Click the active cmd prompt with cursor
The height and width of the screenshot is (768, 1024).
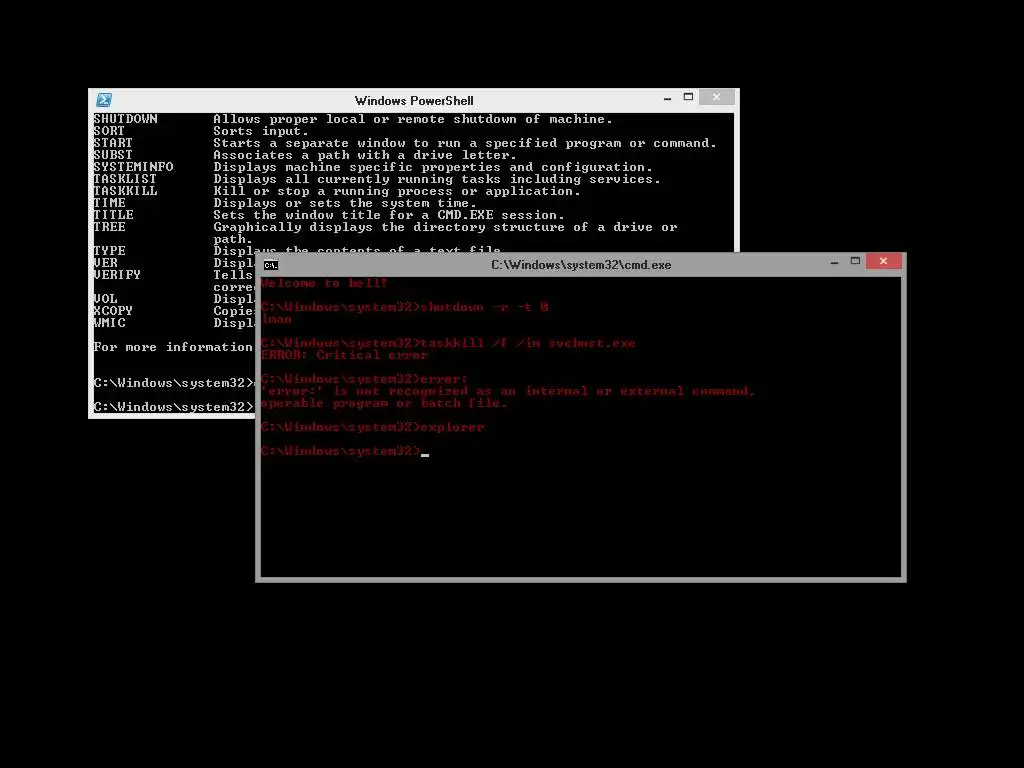[x=345, y=451]
